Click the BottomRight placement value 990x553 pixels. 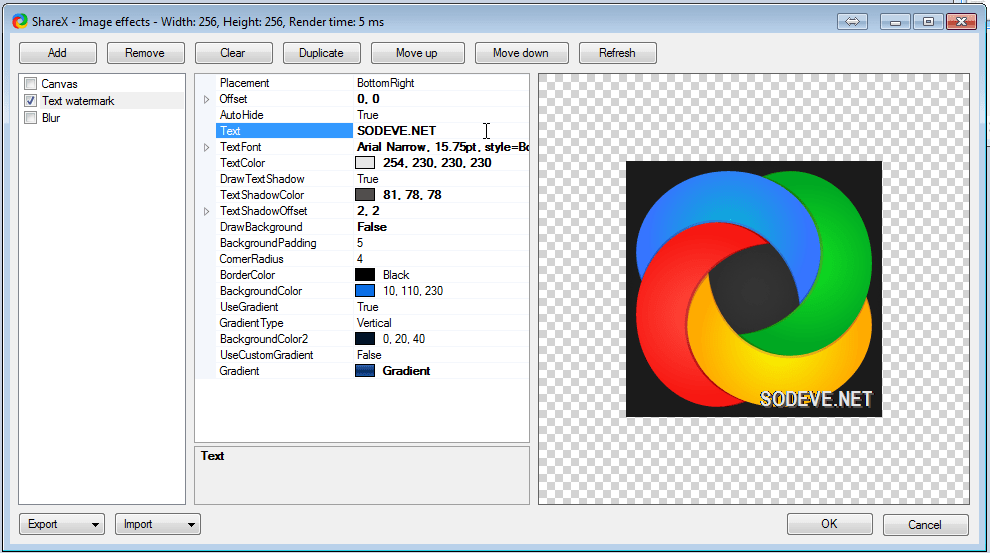pos(386,83)
